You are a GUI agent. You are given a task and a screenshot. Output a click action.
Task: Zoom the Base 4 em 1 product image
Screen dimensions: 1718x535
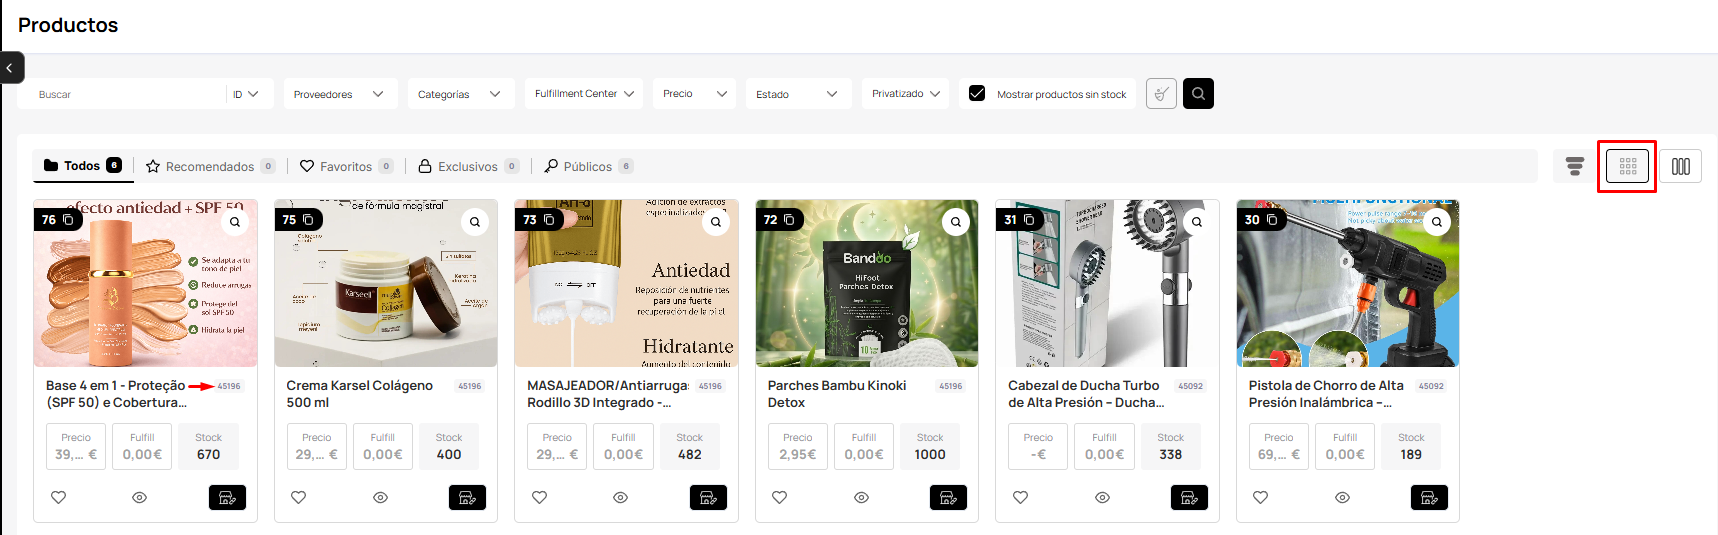[235, 222]
